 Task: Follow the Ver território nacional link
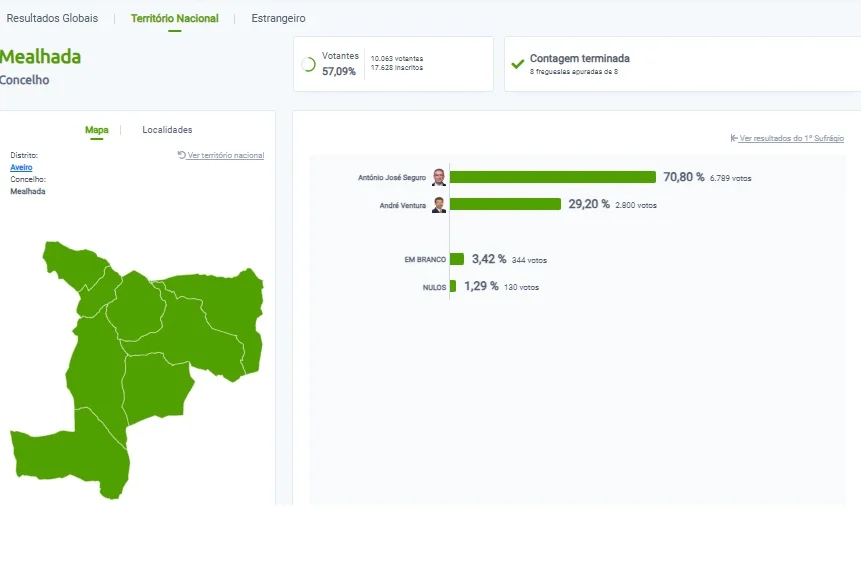coord(226,155)
